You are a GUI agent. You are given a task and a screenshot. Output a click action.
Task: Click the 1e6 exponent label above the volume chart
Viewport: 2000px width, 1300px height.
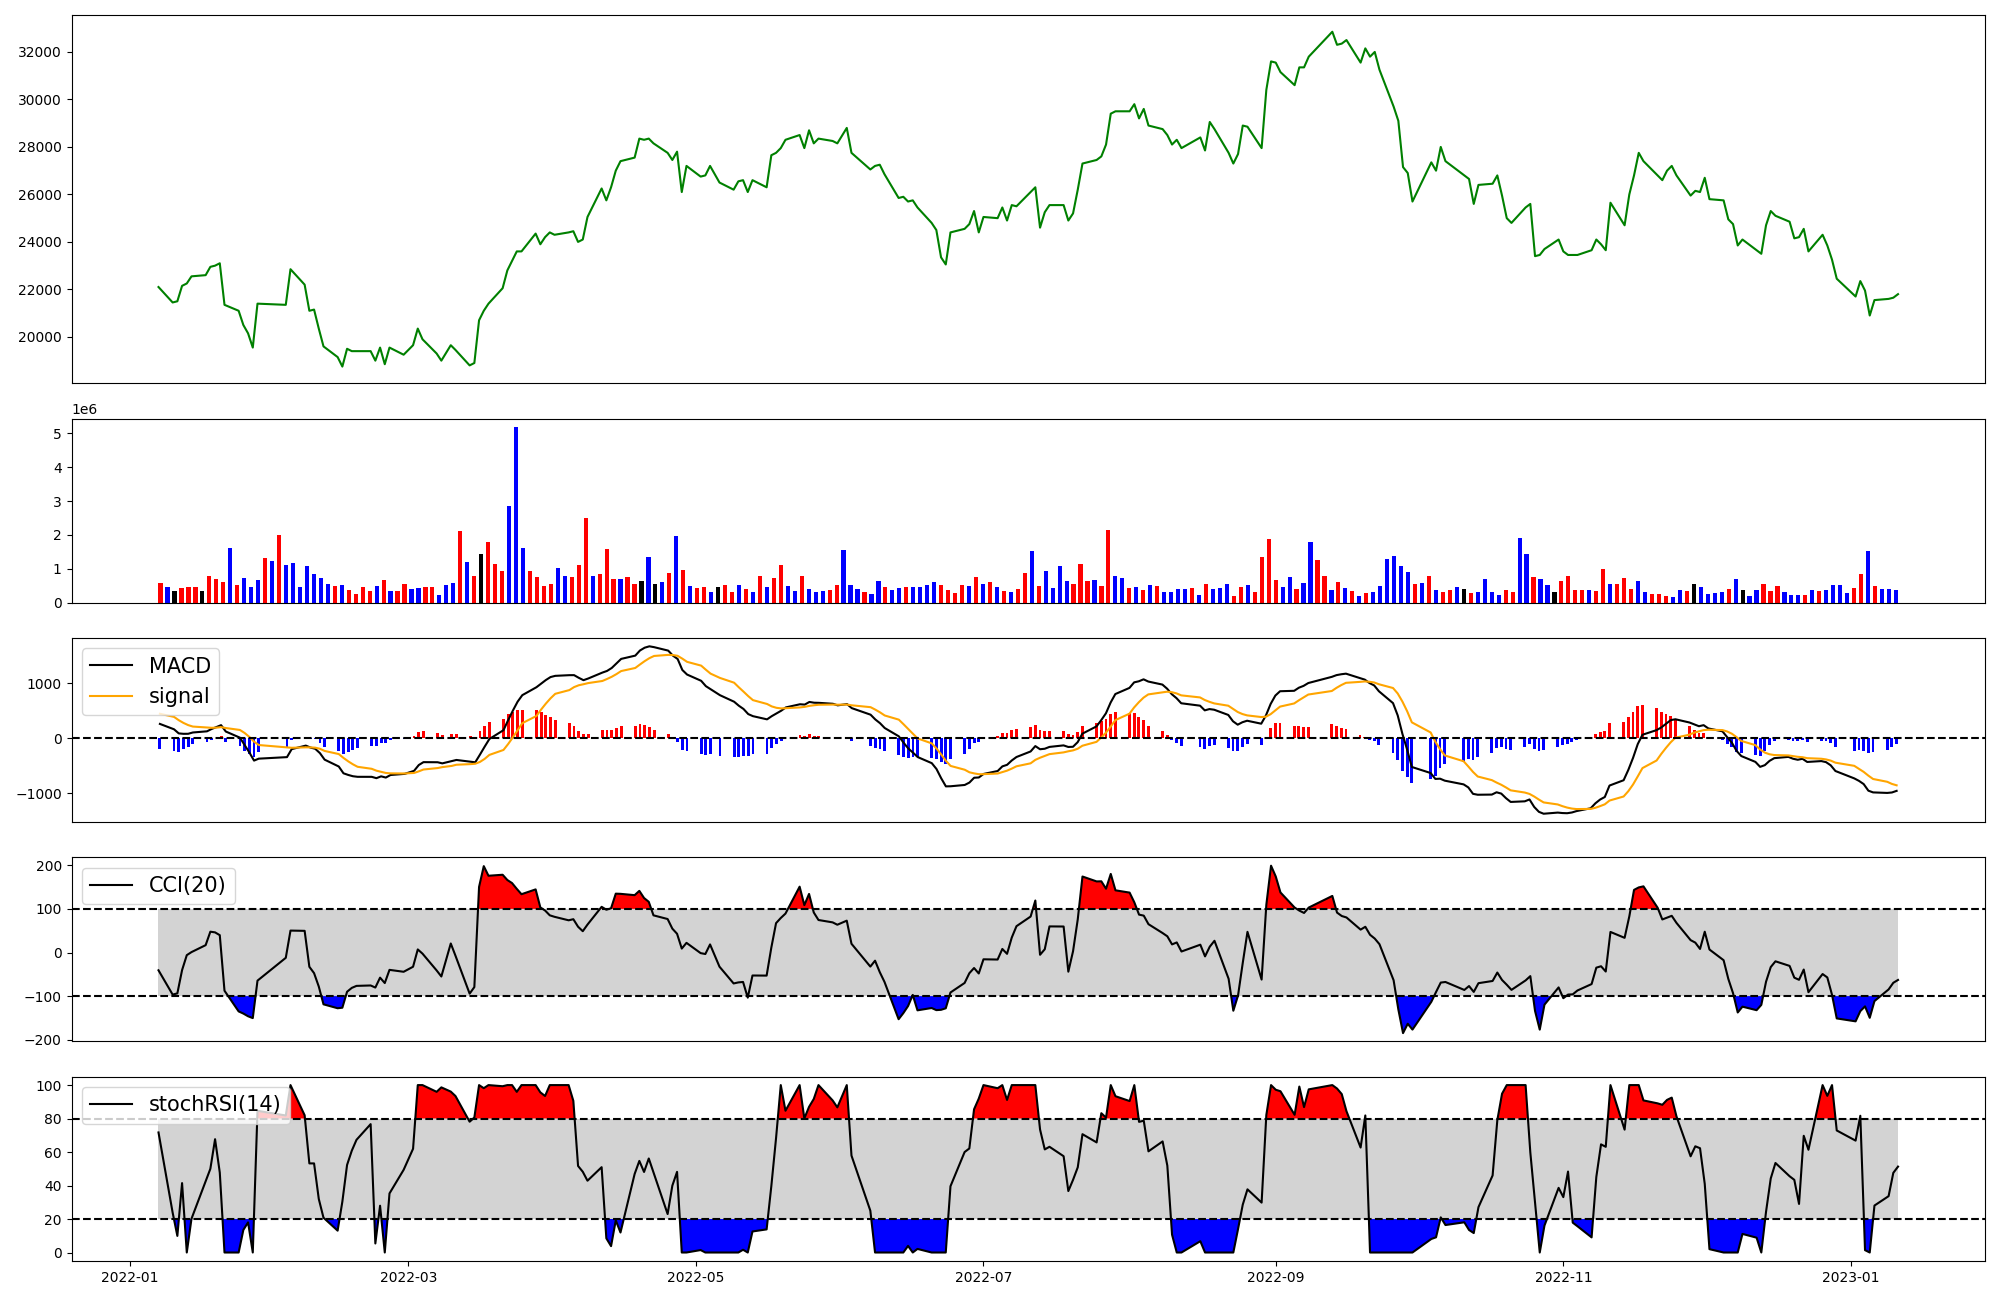pos(84,410)
